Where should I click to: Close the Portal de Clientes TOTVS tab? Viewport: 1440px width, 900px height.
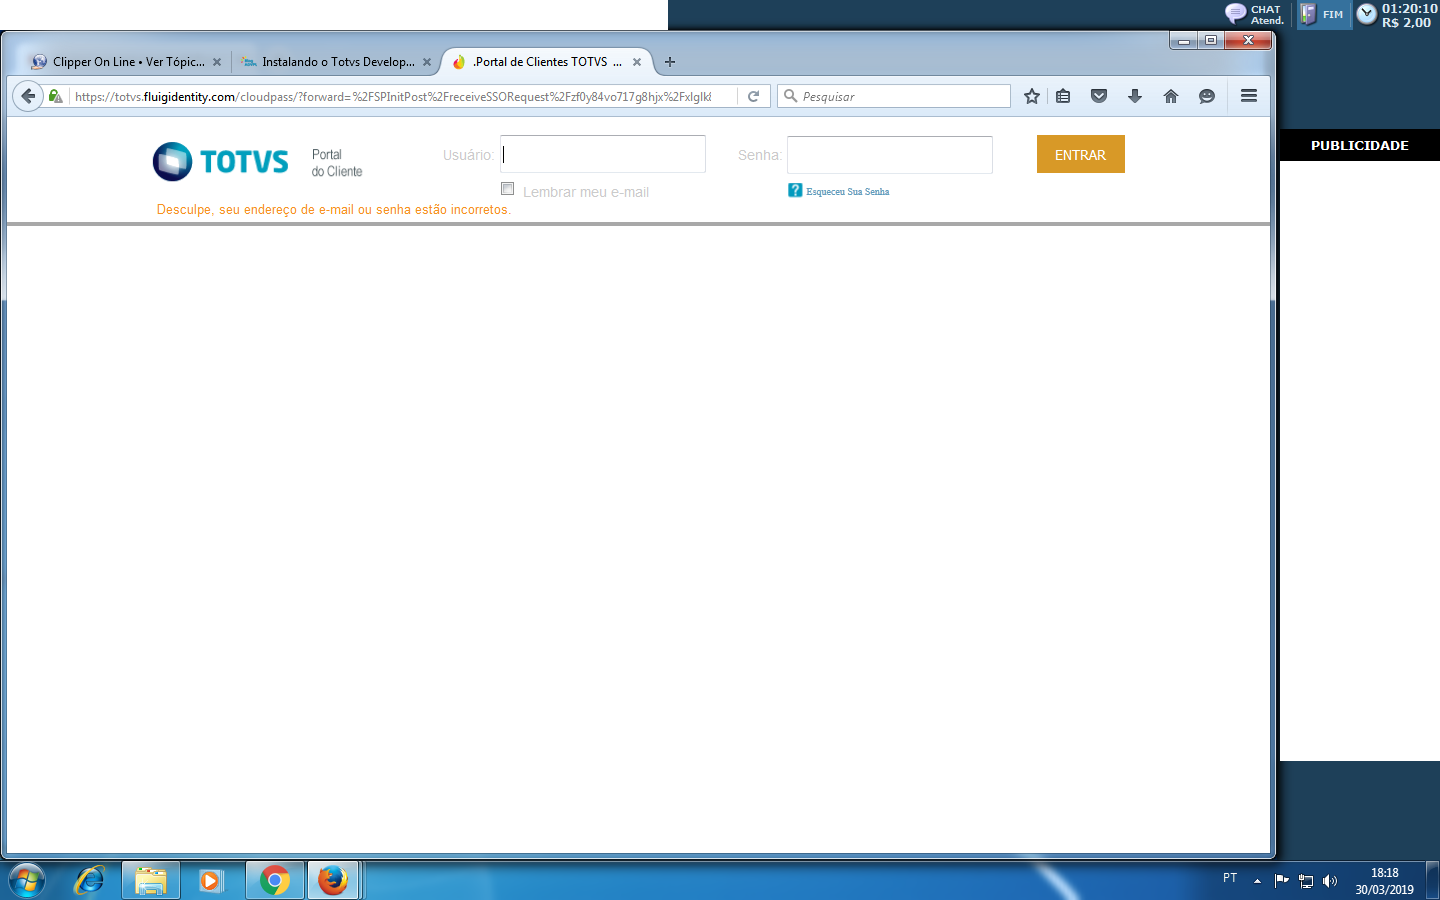tap(637, 62)
